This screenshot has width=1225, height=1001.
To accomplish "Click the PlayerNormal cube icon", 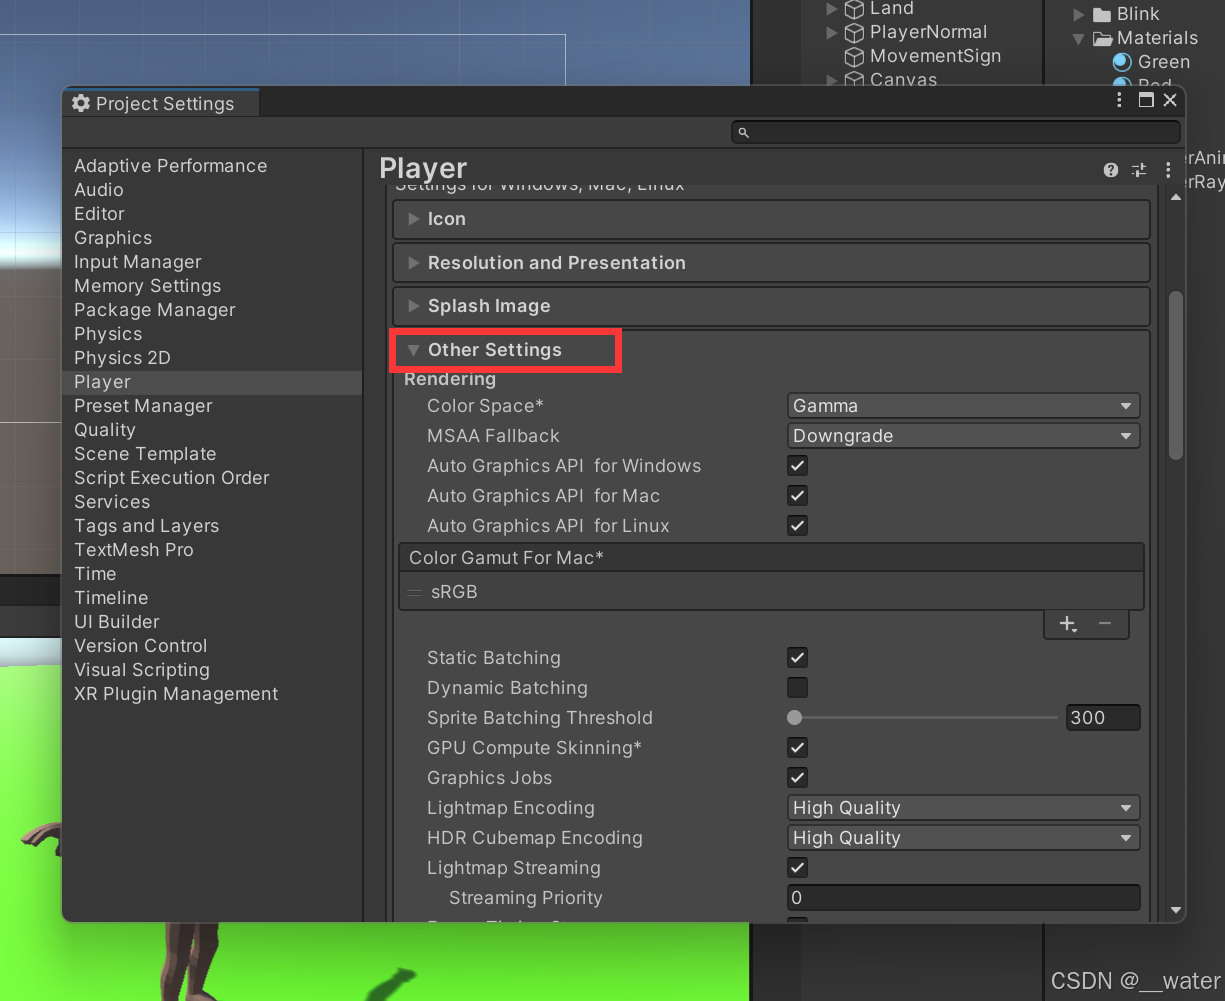I will click(854, 33).
